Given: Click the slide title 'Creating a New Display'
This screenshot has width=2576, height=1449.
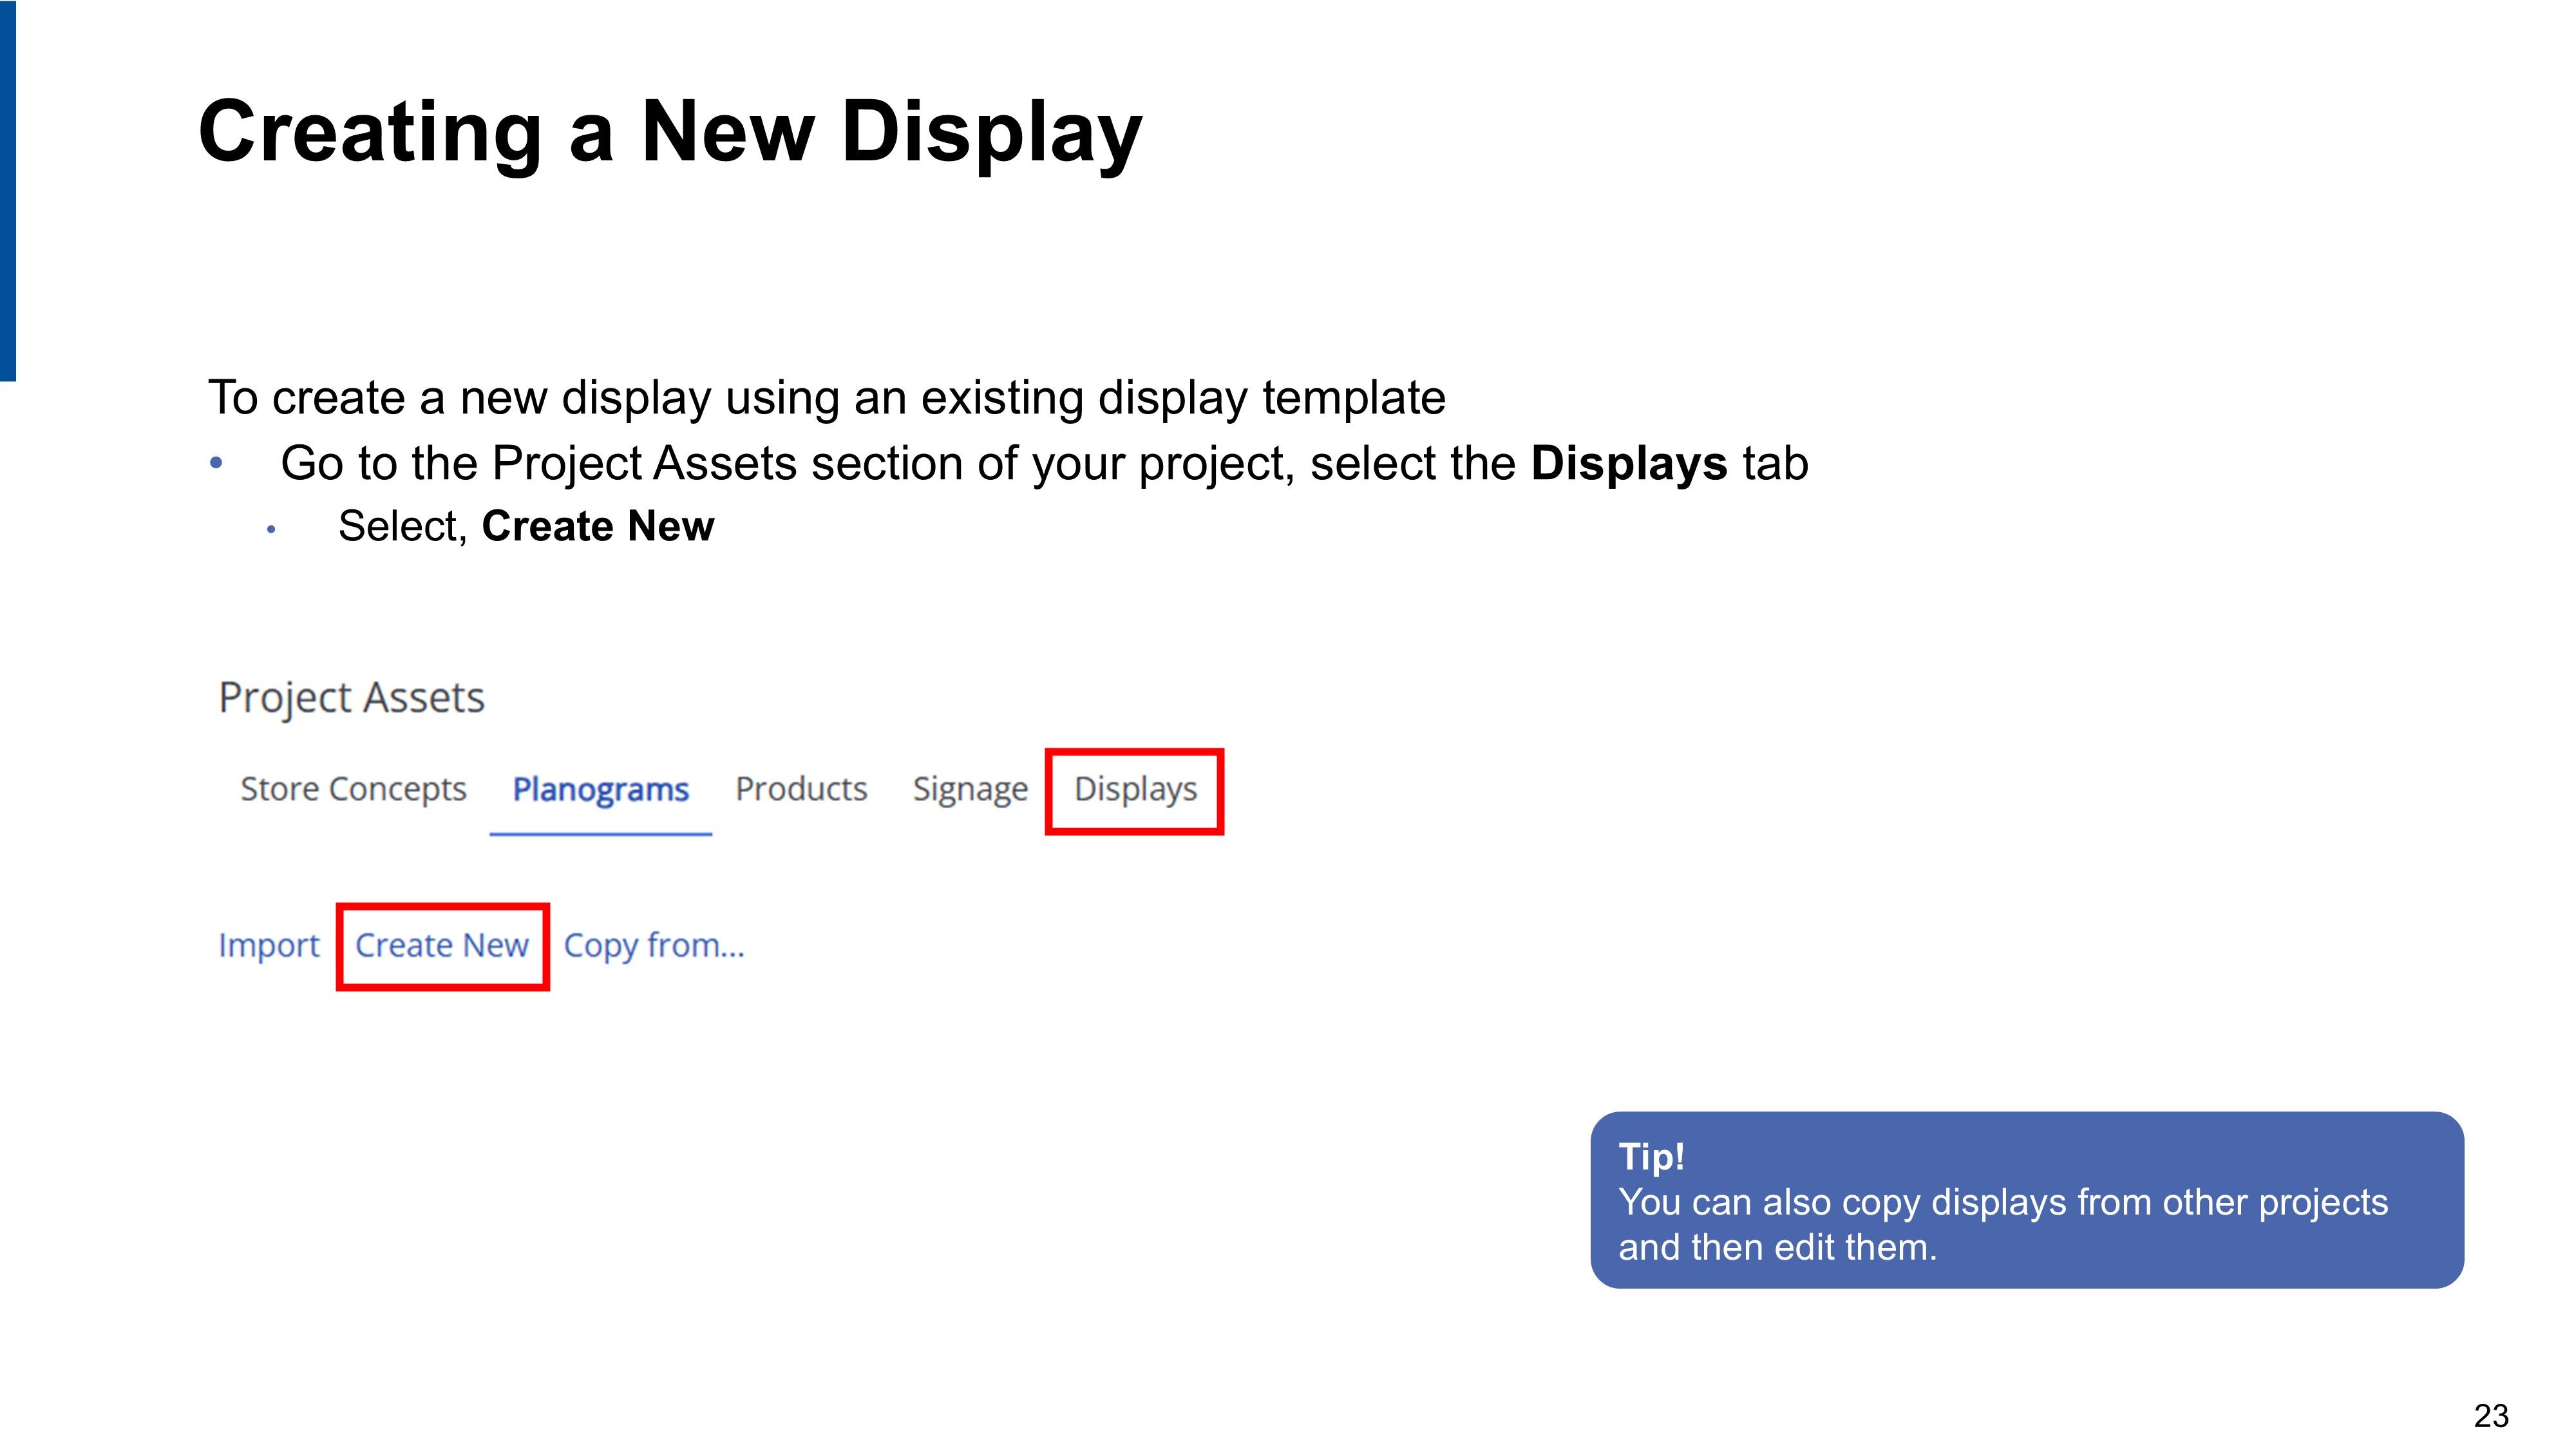Looking at the screenshot, I should point(670,132).
